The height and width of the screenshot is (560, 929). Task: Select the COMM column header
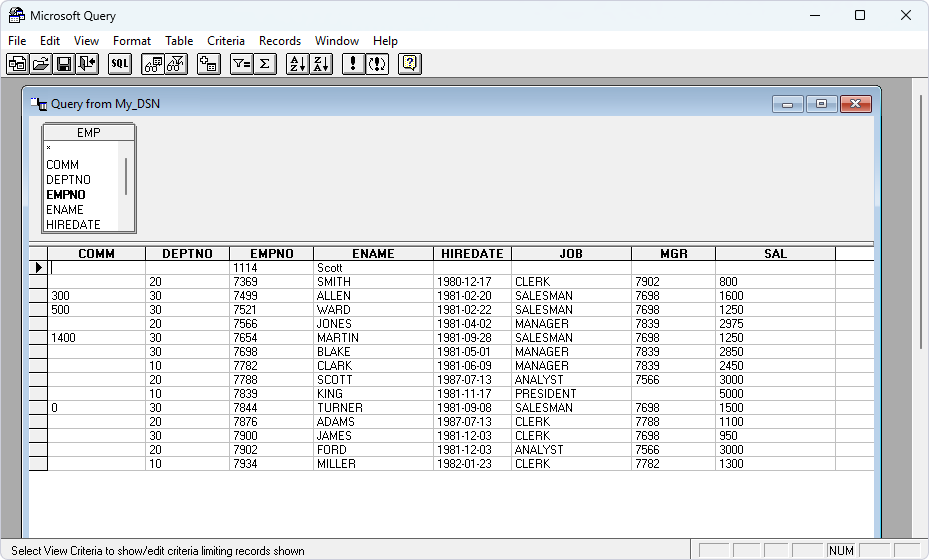click(97, 254)
